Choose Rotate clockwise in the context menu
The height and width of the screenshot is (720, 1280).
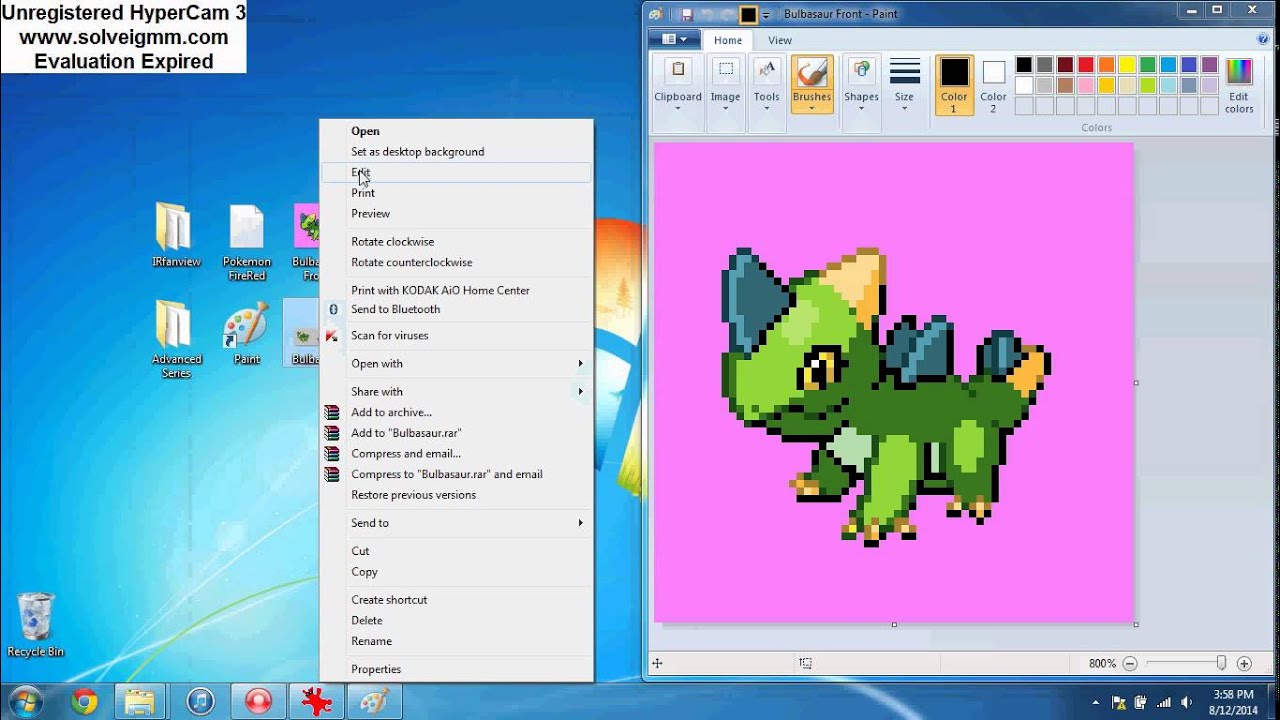456,242
